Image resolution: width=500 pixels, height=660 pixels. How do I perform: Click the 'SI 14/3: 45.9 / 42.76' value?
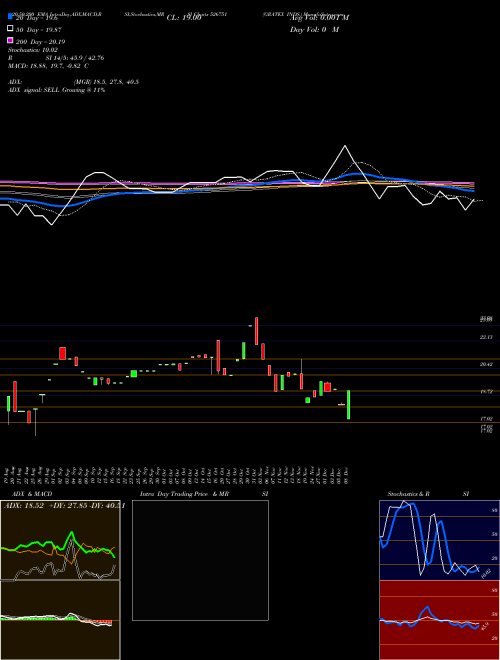(75, 58)
